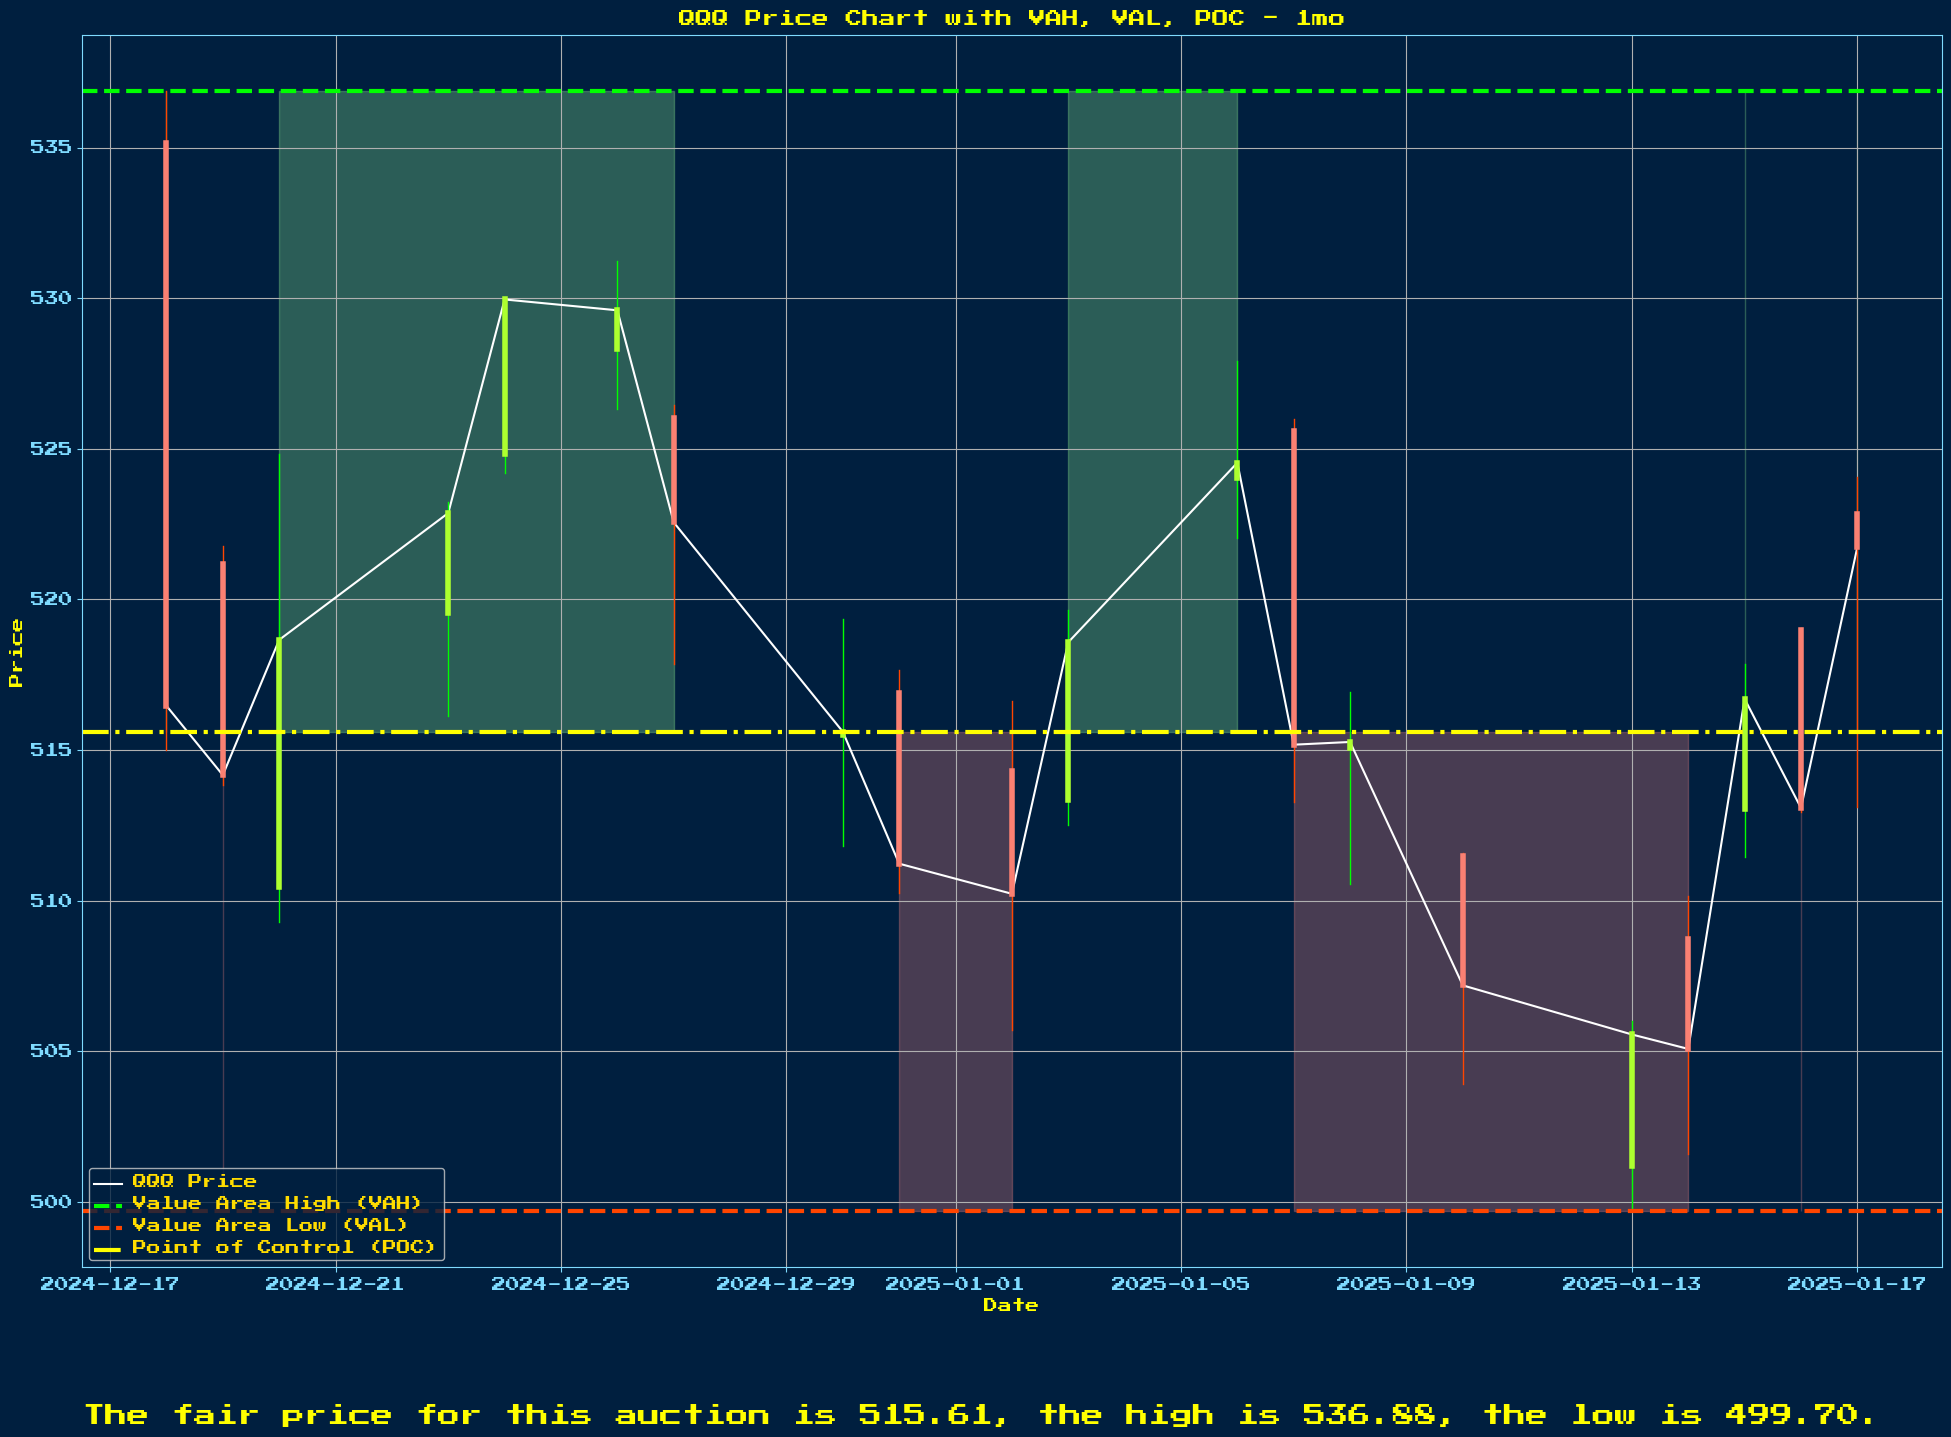Click the green candle at 2025-01-13
Image resolution: width=1951 pixels, height=1437 pixels.
click(1632, 1100)
